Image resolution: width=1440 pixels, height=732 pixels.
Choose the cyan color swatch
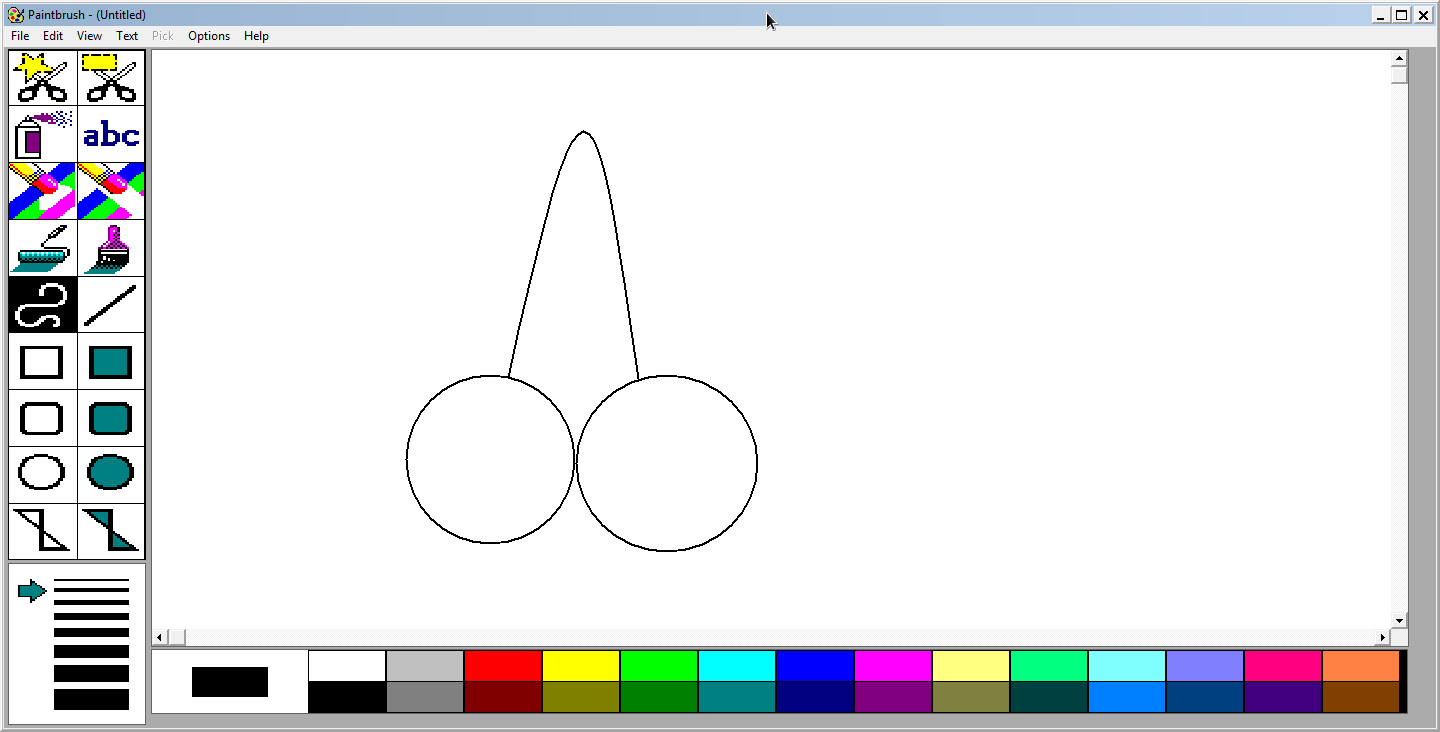pyautogui.click(x=737, y=666)
